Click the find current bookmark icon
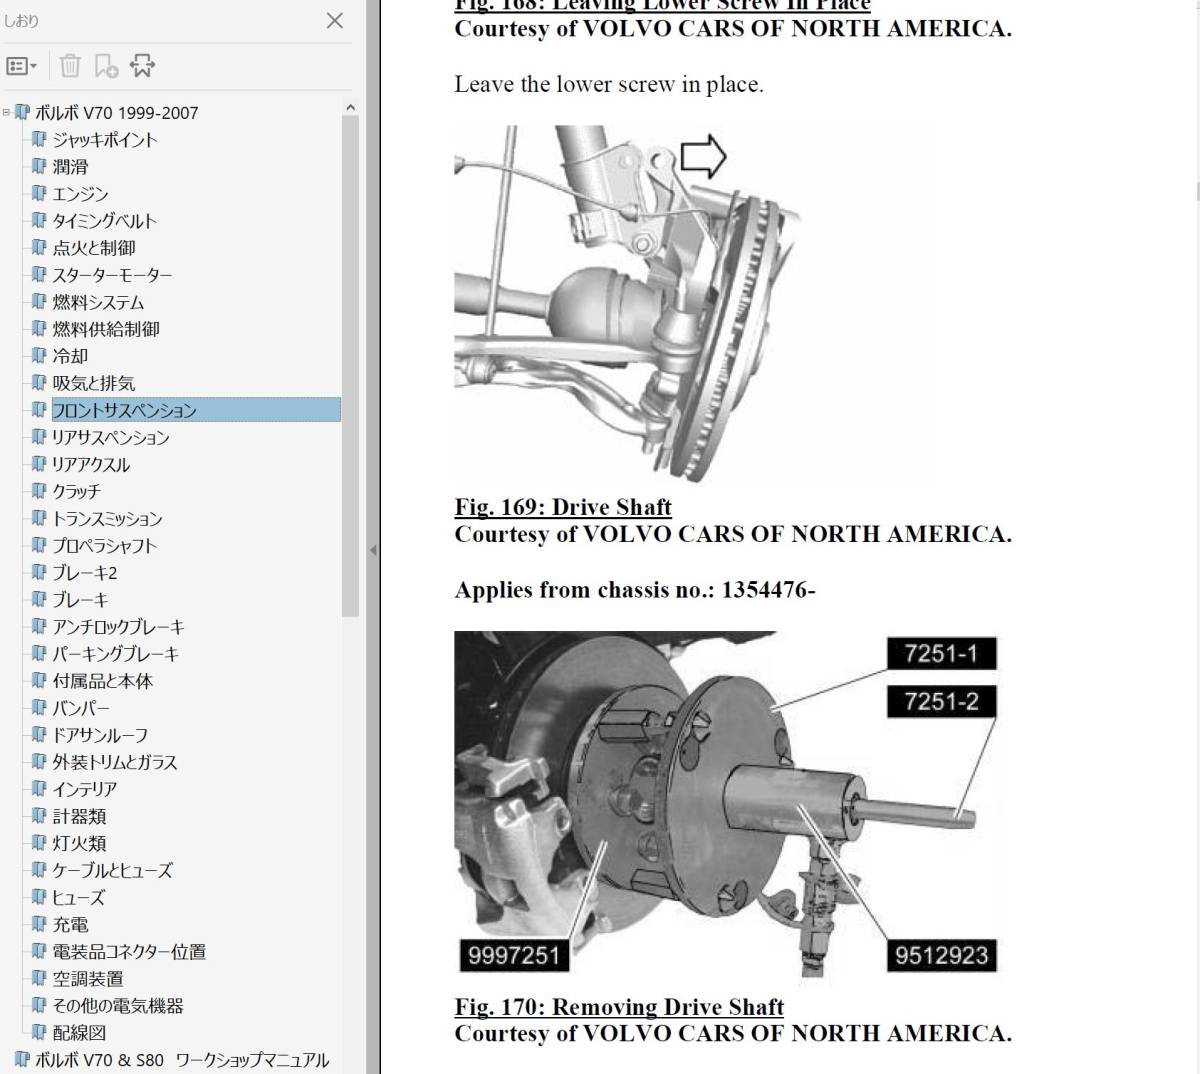The width and height of the screenshot is (1200, 1074). pos(143,66)
